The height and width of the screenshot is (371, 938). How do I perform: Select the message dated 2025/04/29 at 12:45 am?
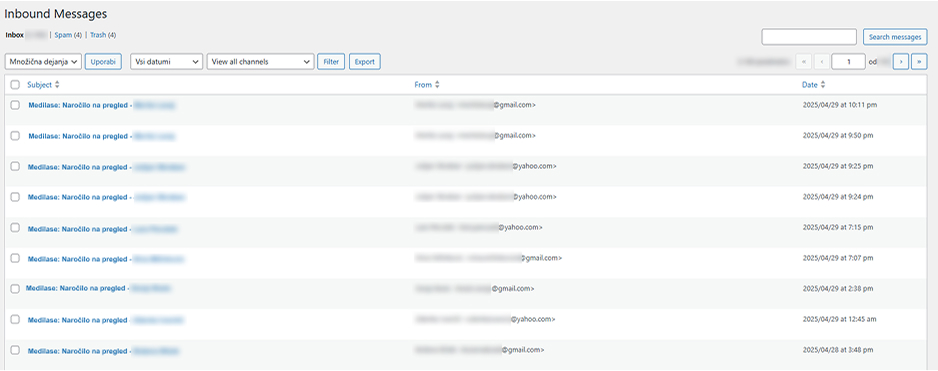tap(15, 320)
